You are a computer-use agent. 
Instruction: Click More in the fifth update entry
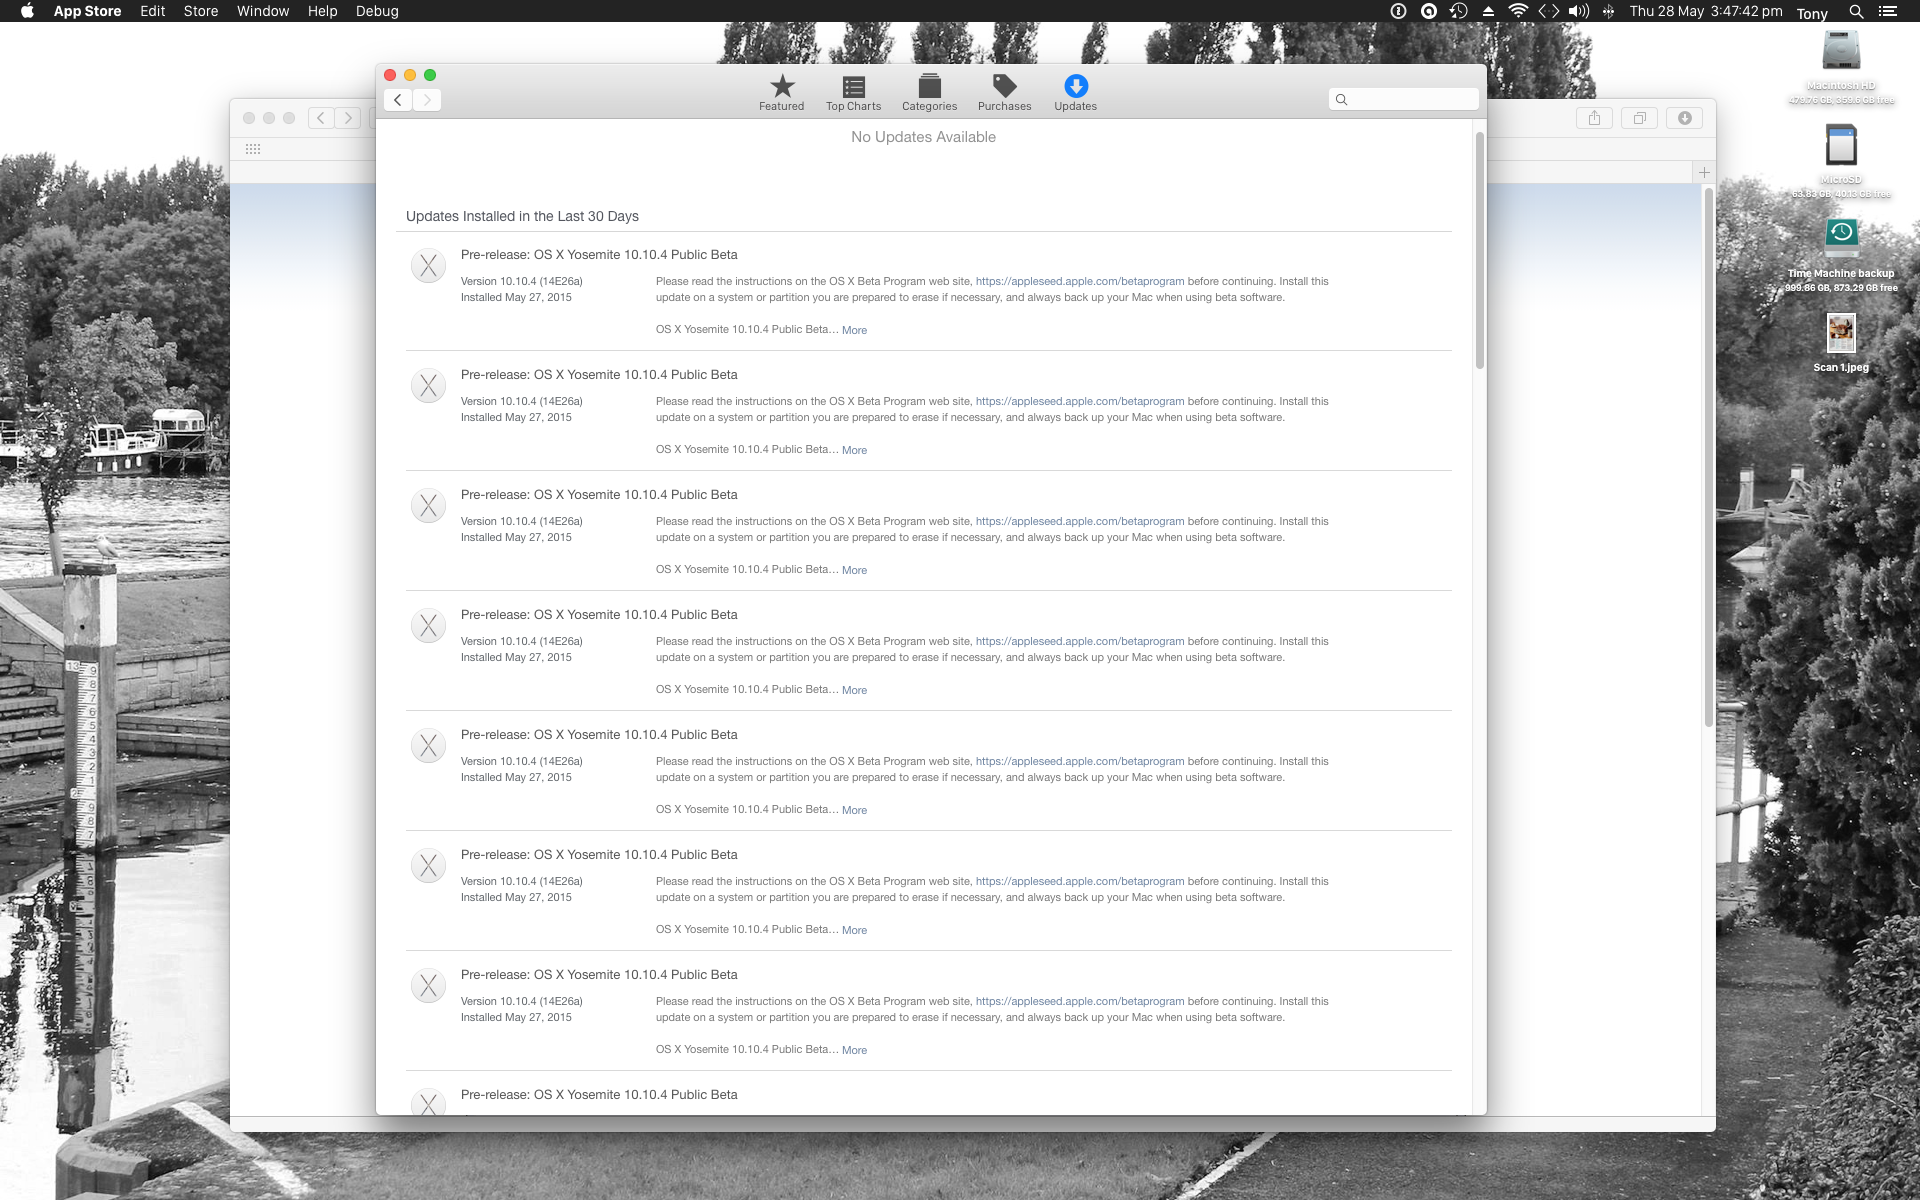(x=854, y=810)
